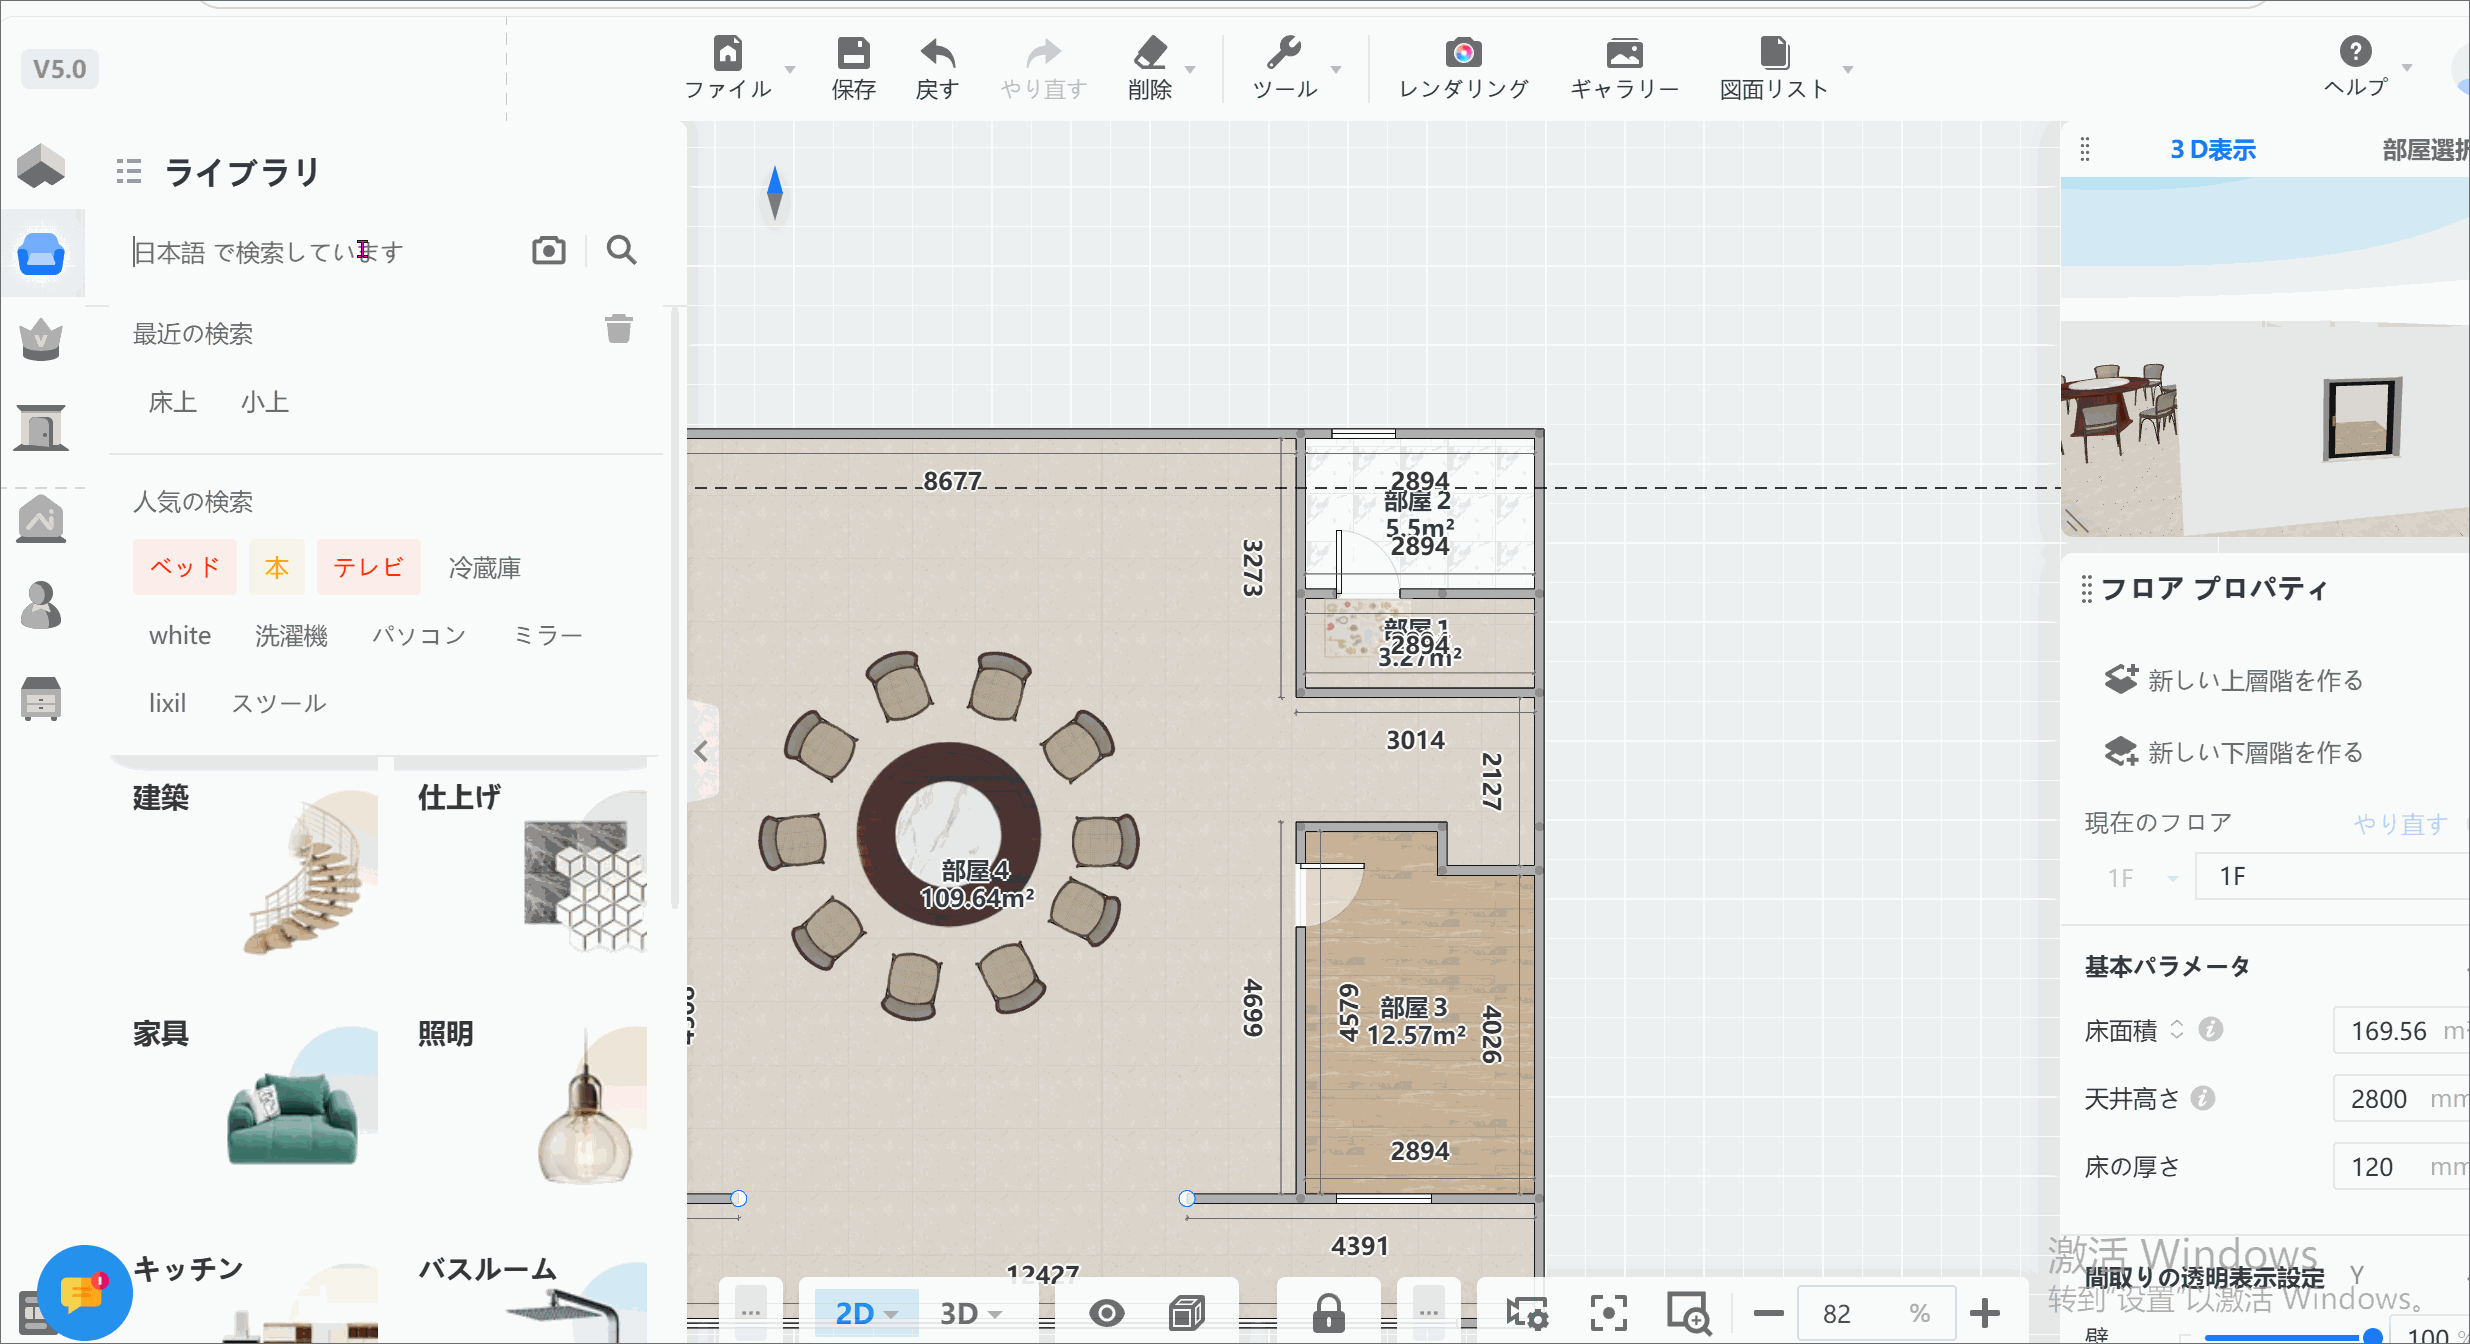Click the library search input field
Image resolution: width=2470 pixels, height=1344 pixels.
click(x=325, y=251)
